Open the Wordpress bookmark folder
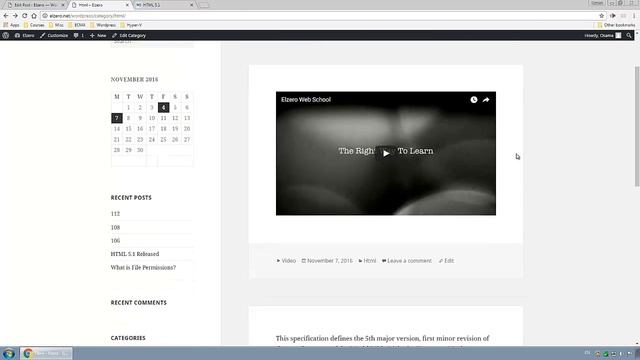The width and height of the screenshot is (640, 360). tap(103, 25)
